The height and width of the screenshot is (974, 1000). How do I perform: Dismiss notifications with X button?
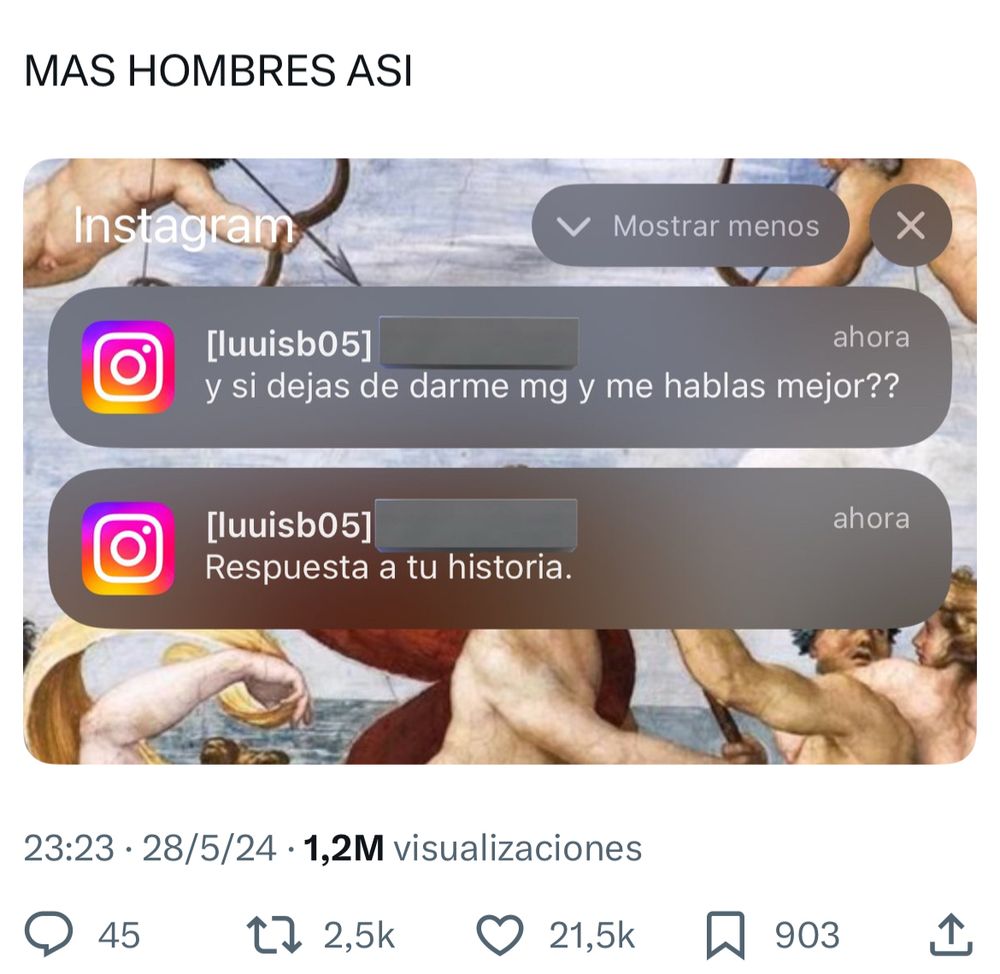tap(910, 225)
